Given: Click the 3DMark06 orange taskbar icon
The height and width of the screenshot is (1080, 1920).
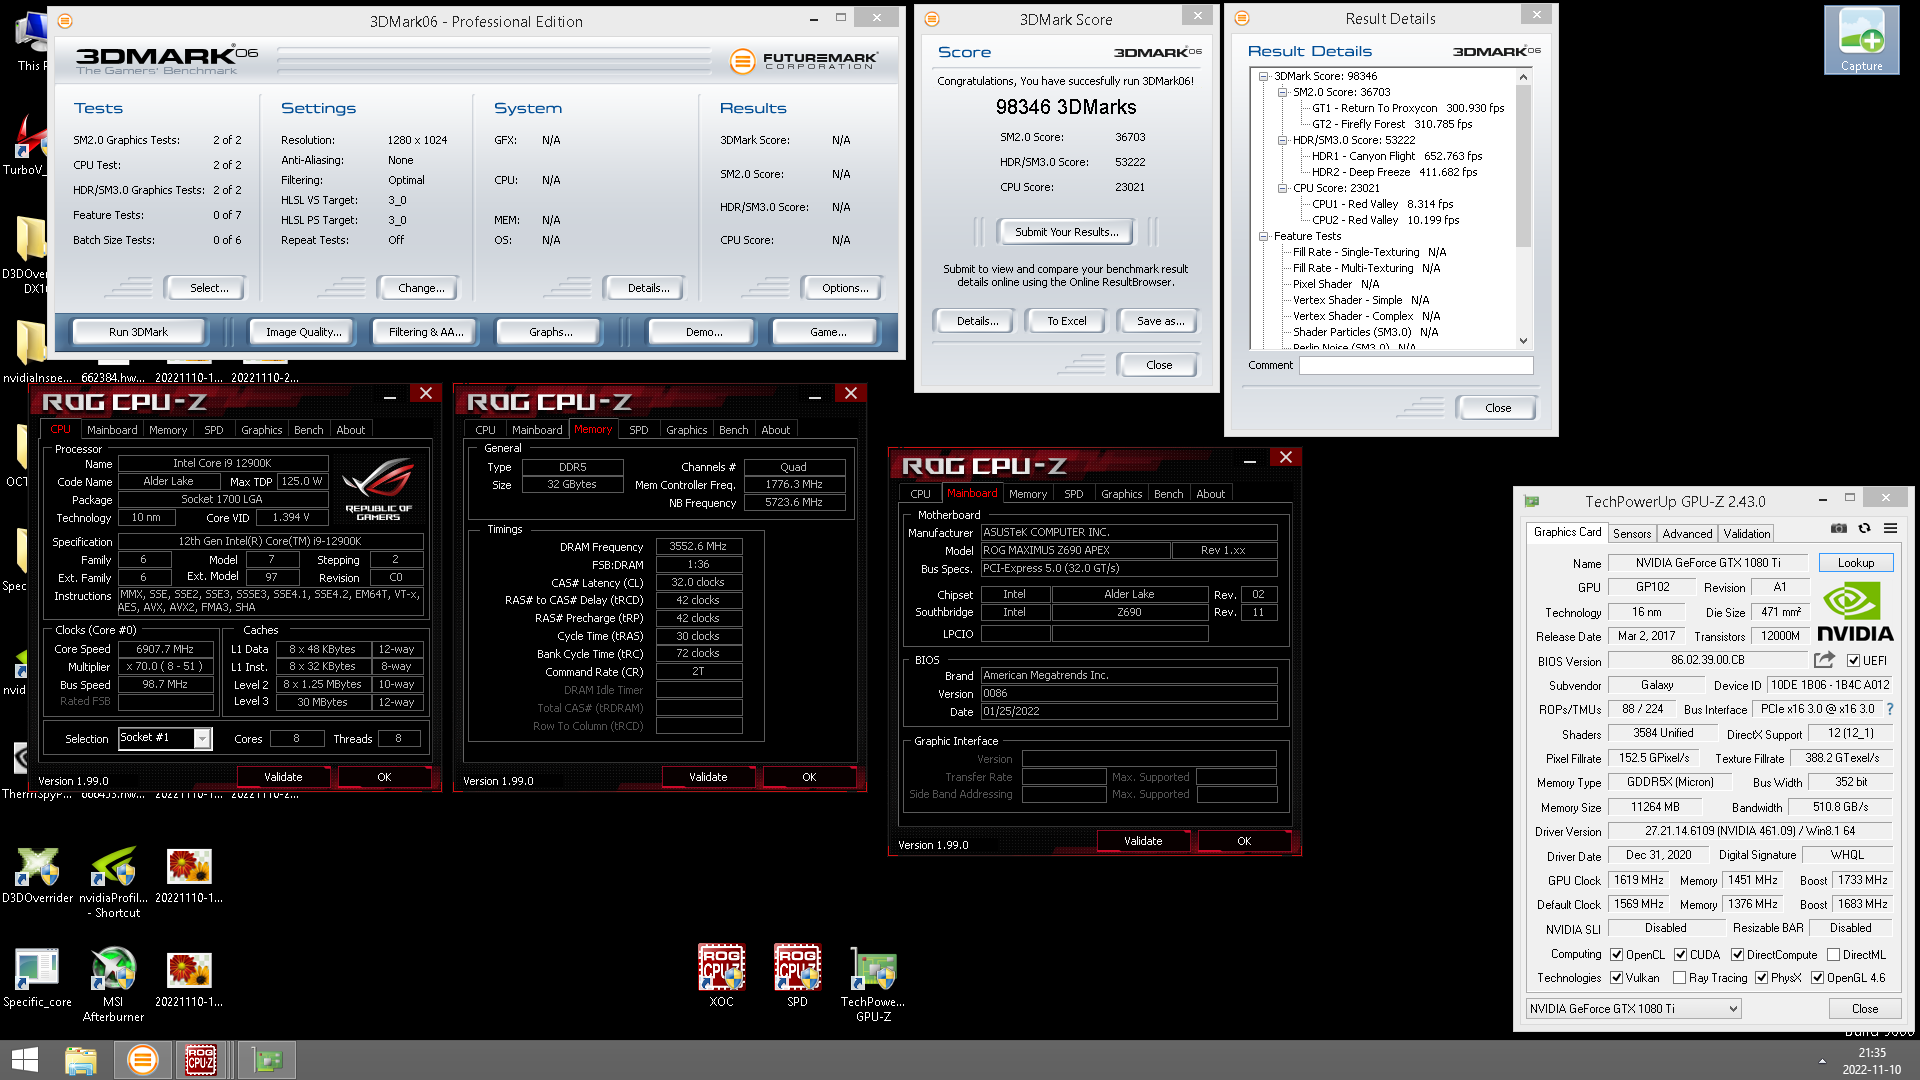Looking at the screenshot, I should click(143, 1060).
